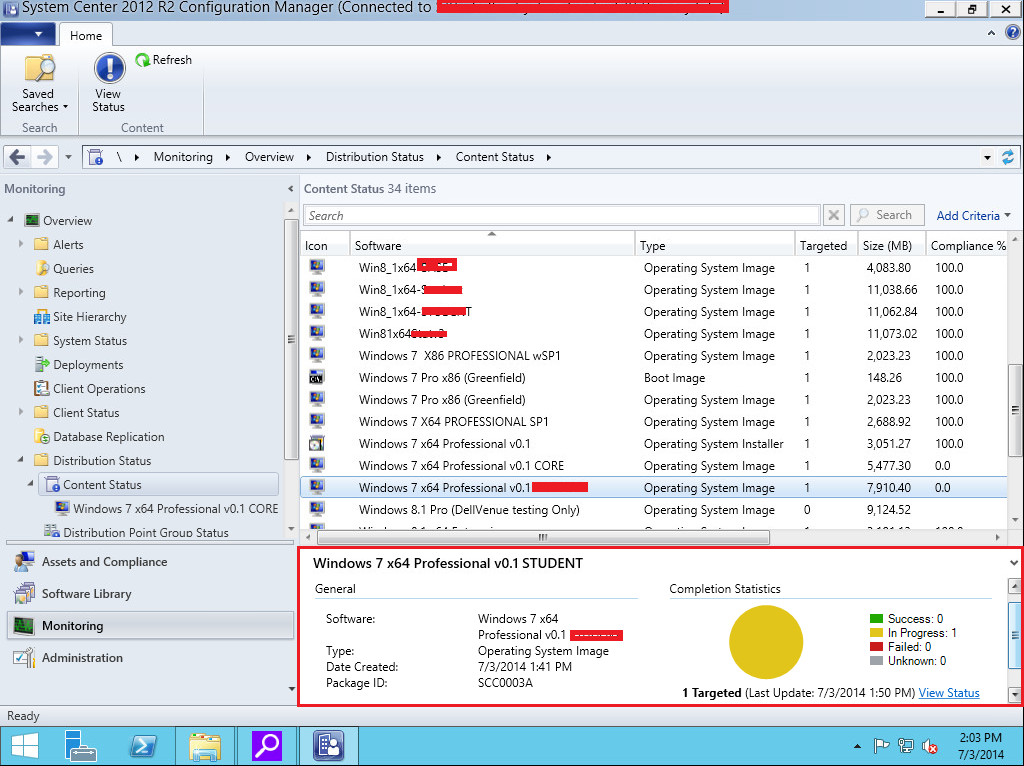Click Overview in the breadcrumb
The image size is (1024, 766).
(269, 157)
